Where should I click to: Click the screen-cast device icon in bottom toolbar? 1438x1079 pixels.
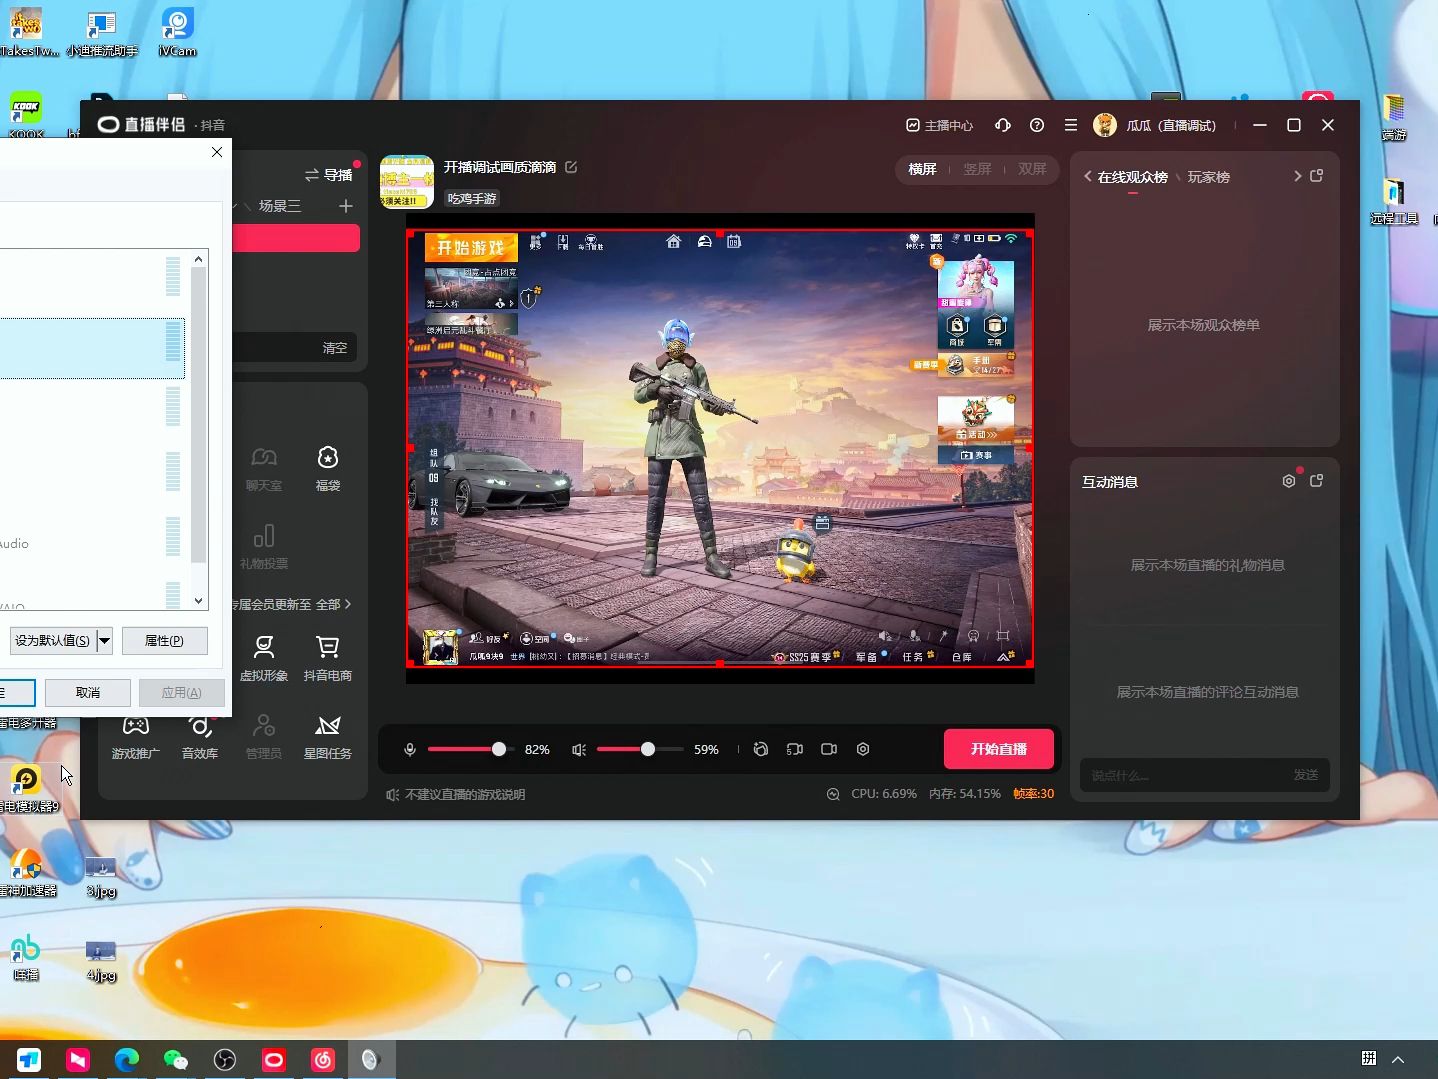point(795,749)
